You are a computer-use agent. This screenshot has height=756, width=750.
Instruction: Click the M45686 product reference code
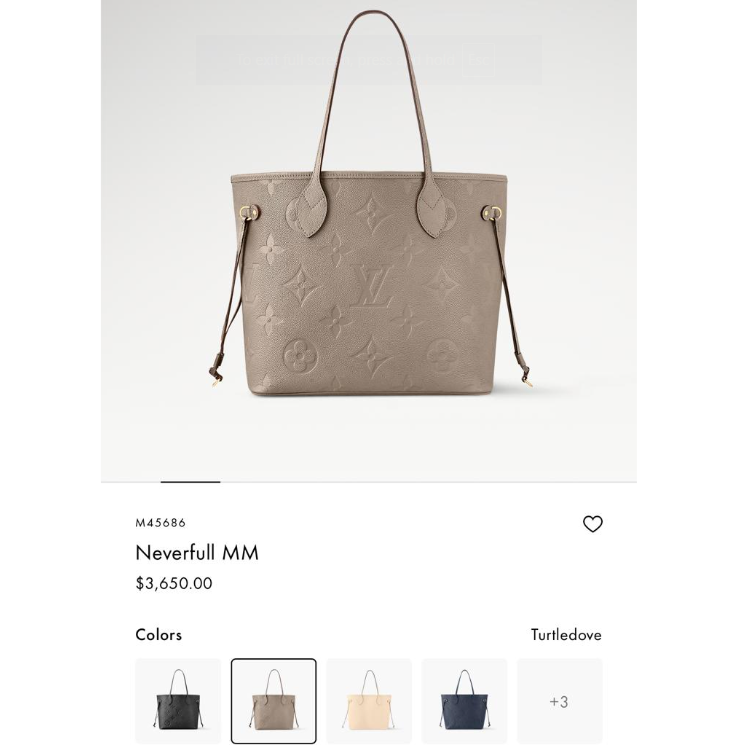(161, 523)
